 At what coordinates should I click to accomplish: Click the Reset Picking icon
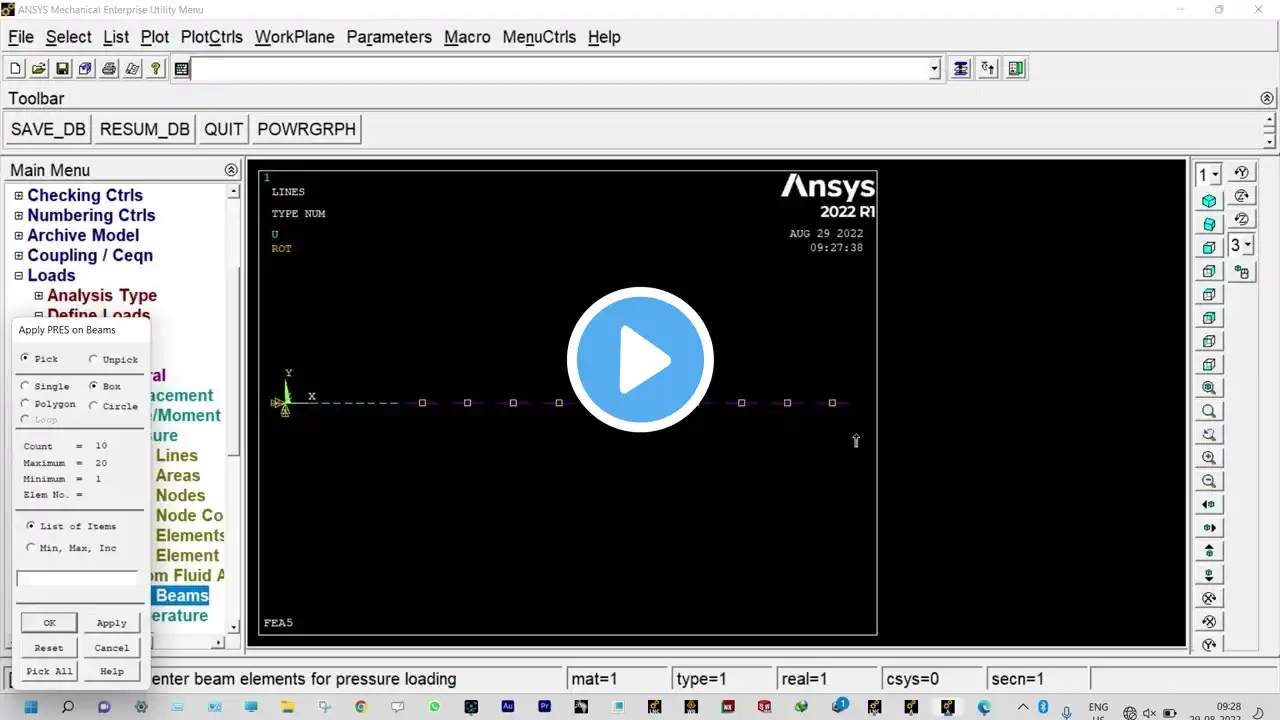click(x=988, y=69)
